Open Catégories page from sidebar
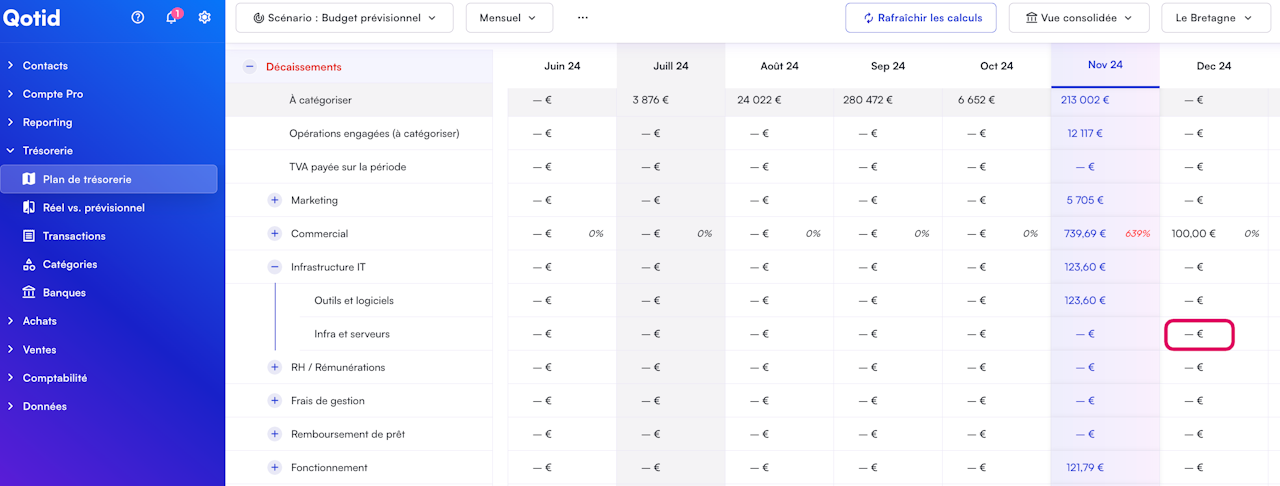Screen dimensions: 1280x486 pyautogui.click(x=70, y=265)
